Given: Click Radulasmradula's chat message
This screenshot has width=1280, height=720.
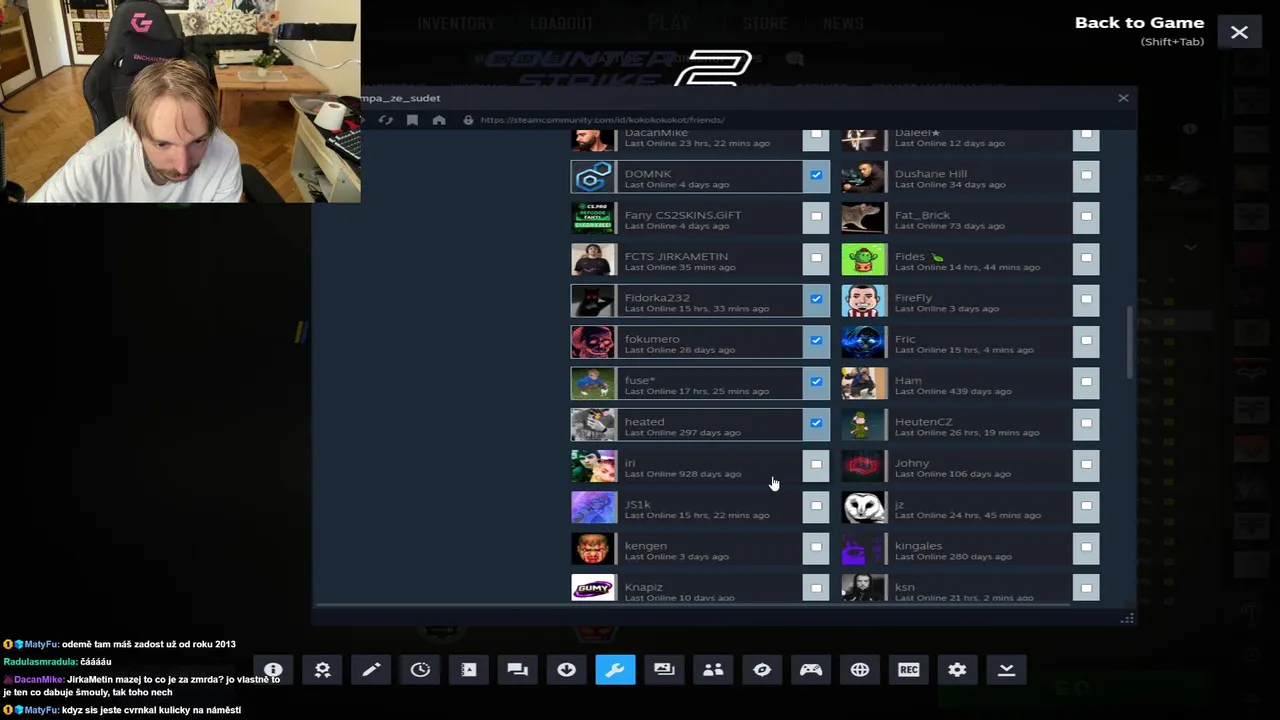Looking at the screenshot, I should click(58, 662).
